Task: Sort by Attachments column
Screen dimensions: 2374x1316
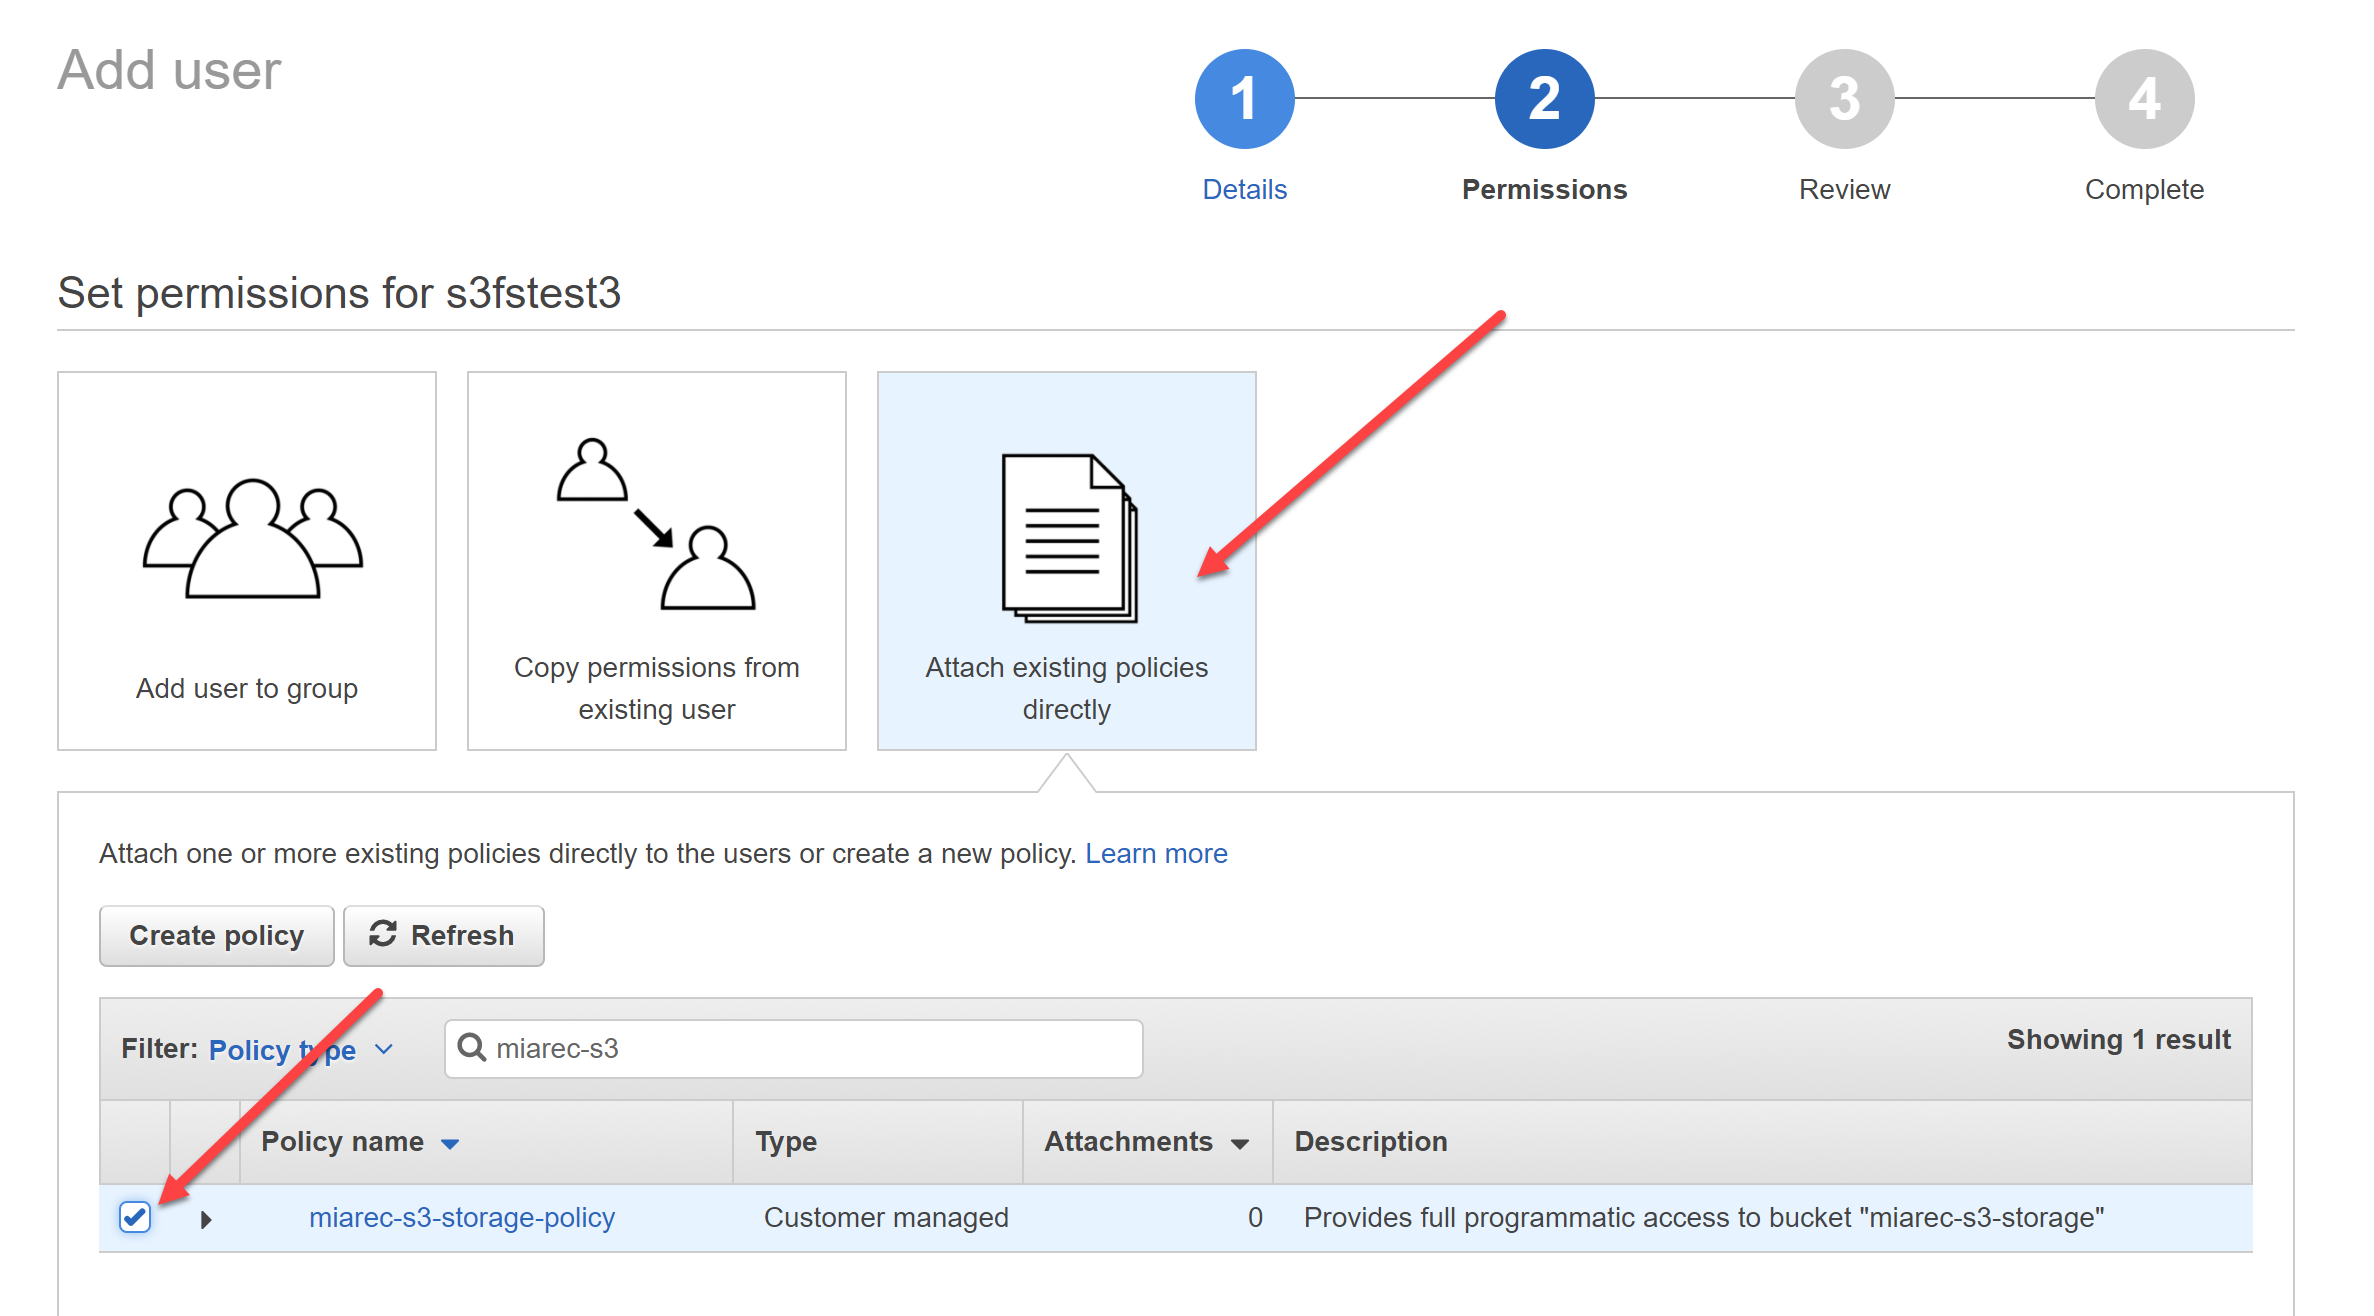Action: coord(1147,1142)
